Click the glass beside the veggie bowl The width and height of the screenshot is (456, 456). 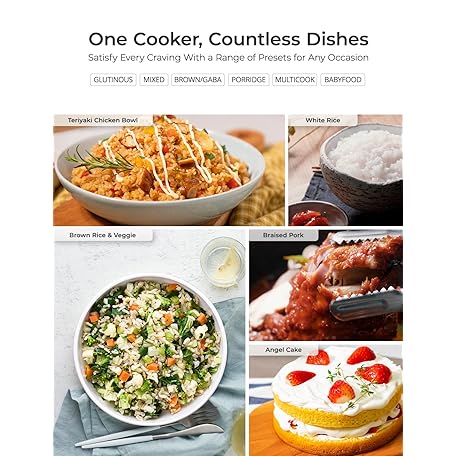223,262
